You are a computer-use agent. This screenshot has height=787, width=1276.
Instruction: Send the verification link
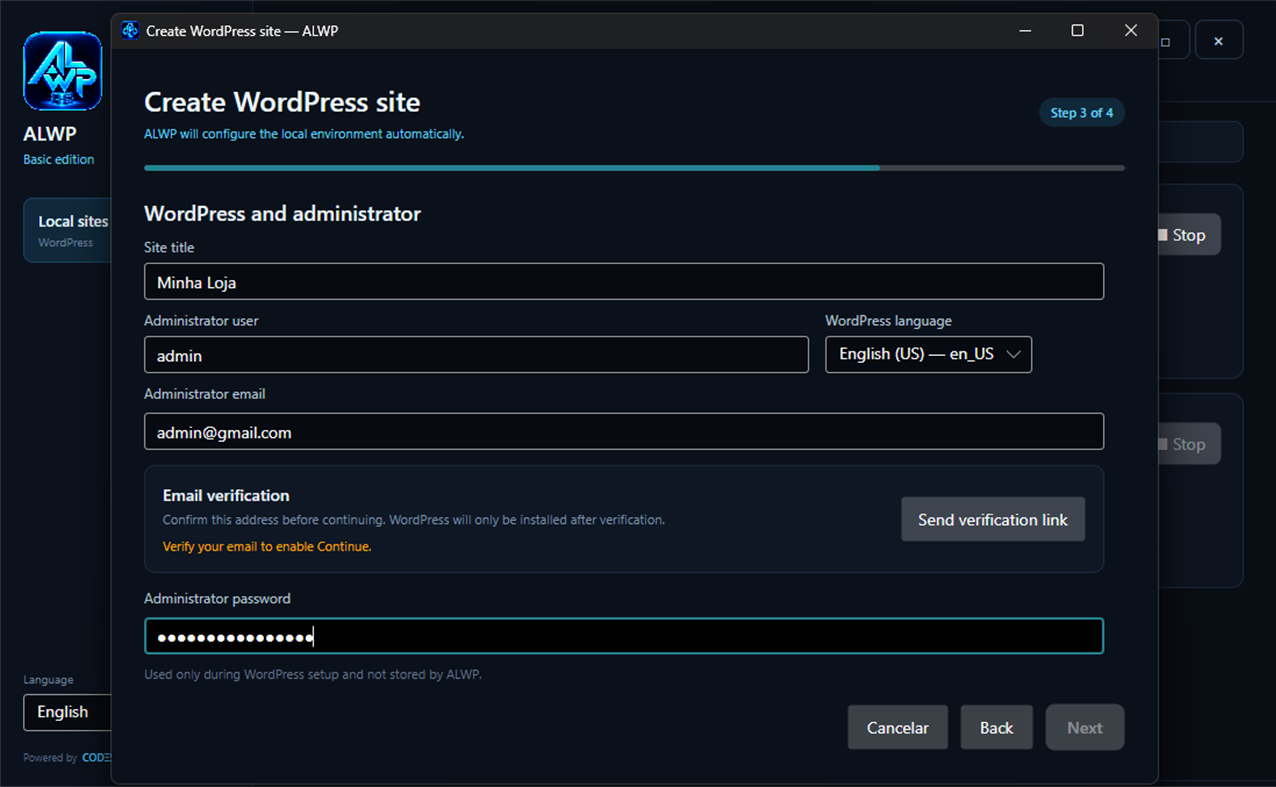pyautogui.click(x=993, y=520)
